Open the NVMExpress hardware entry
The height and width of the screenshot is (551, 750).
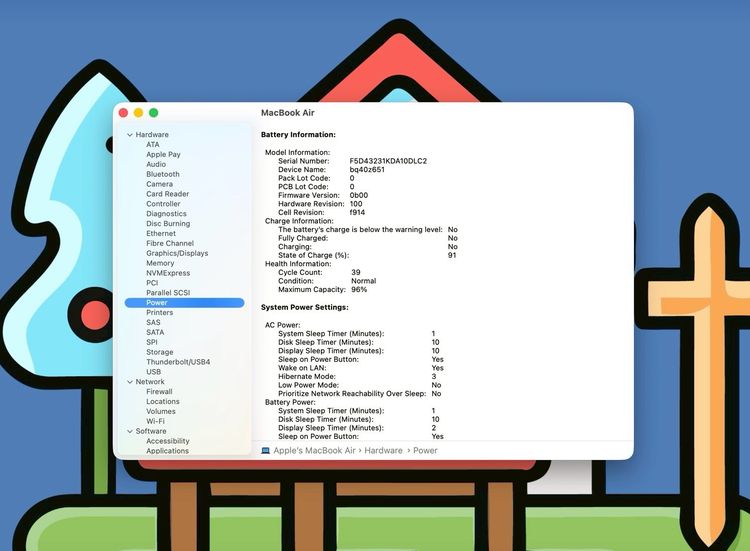click(168, 273)
